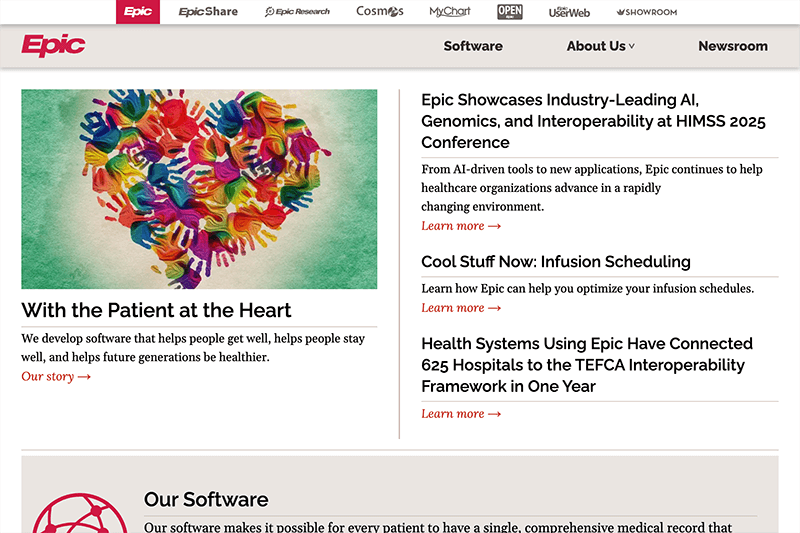This screenshot has width=800, height=533.
Task: Click the red Epic tab in top bar
Action: pos(138,12)
